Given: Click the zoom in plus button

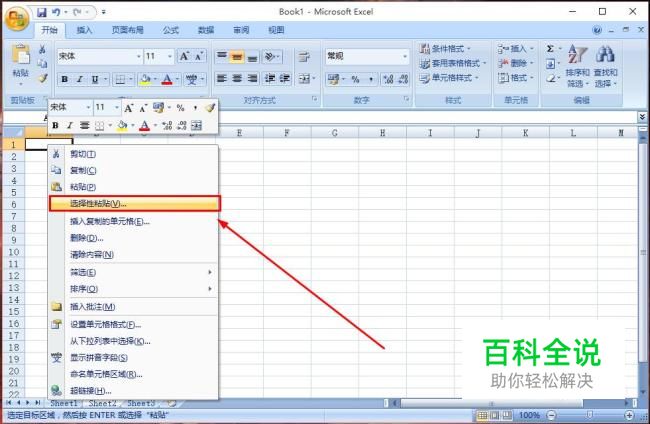Looking at the screenshot, I should tap(629, 415).
